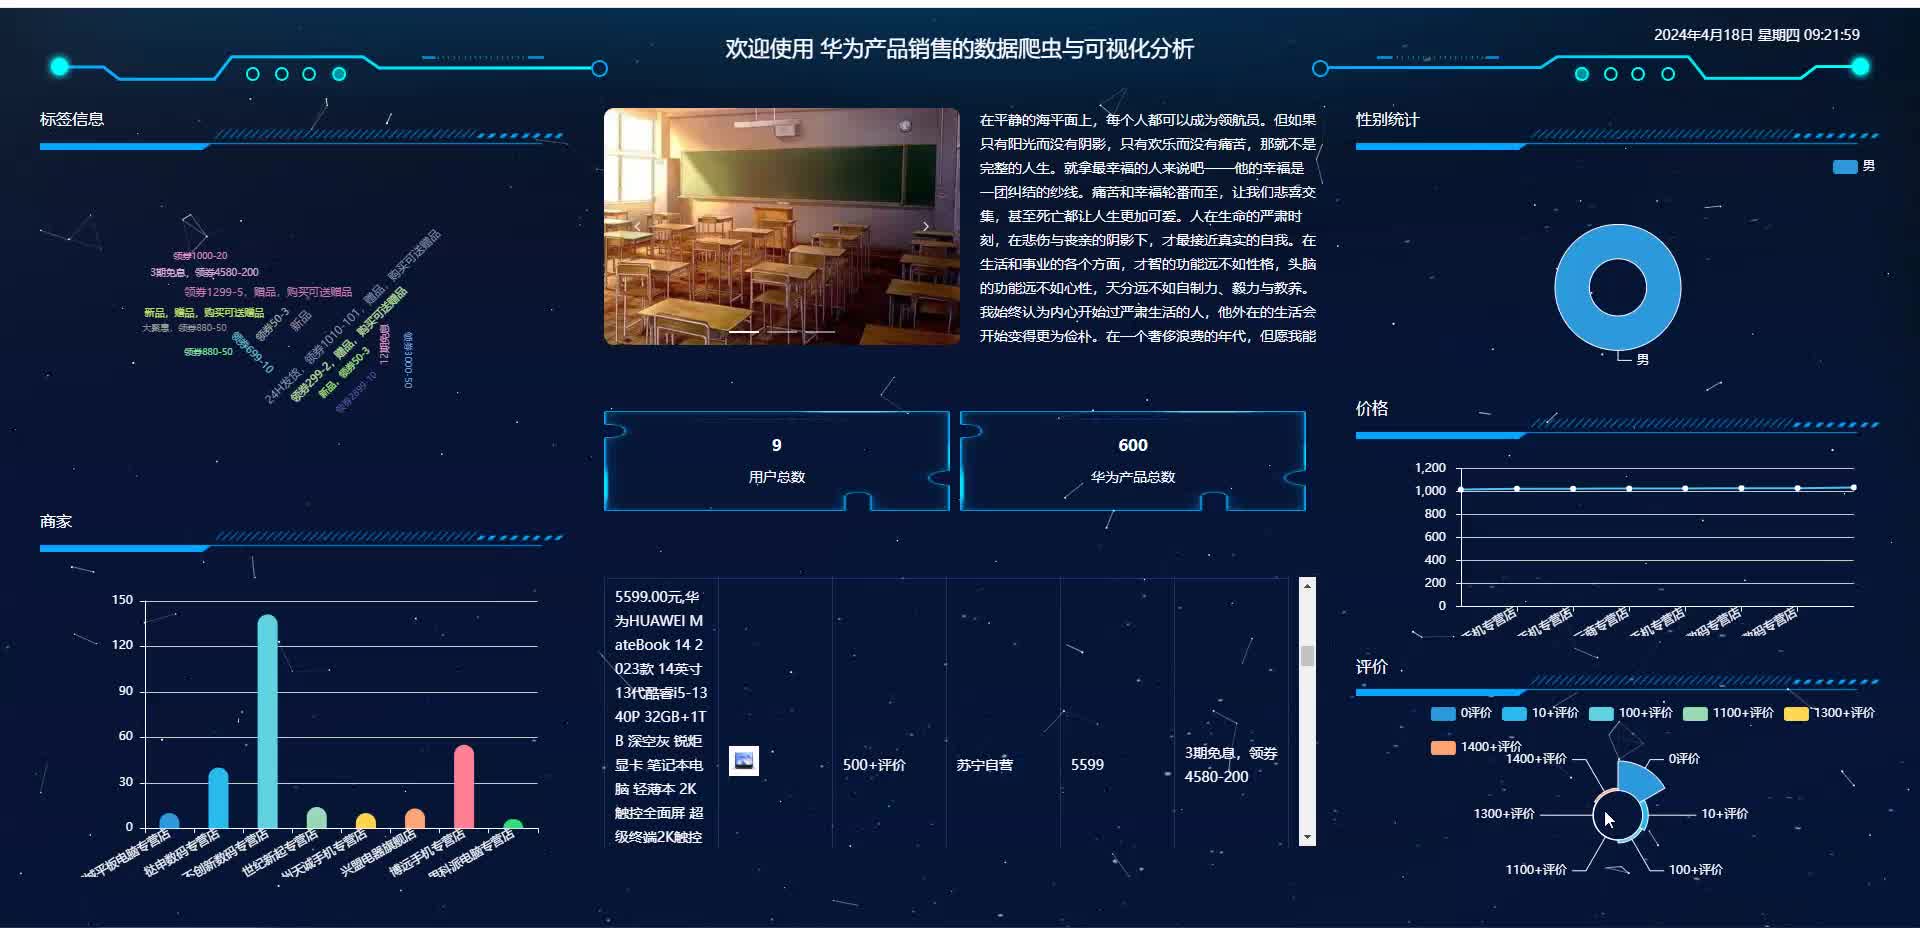
Task: Toggle the 1400+评价 legend item
Action: pyautogui.click(x=1476, y=747)
